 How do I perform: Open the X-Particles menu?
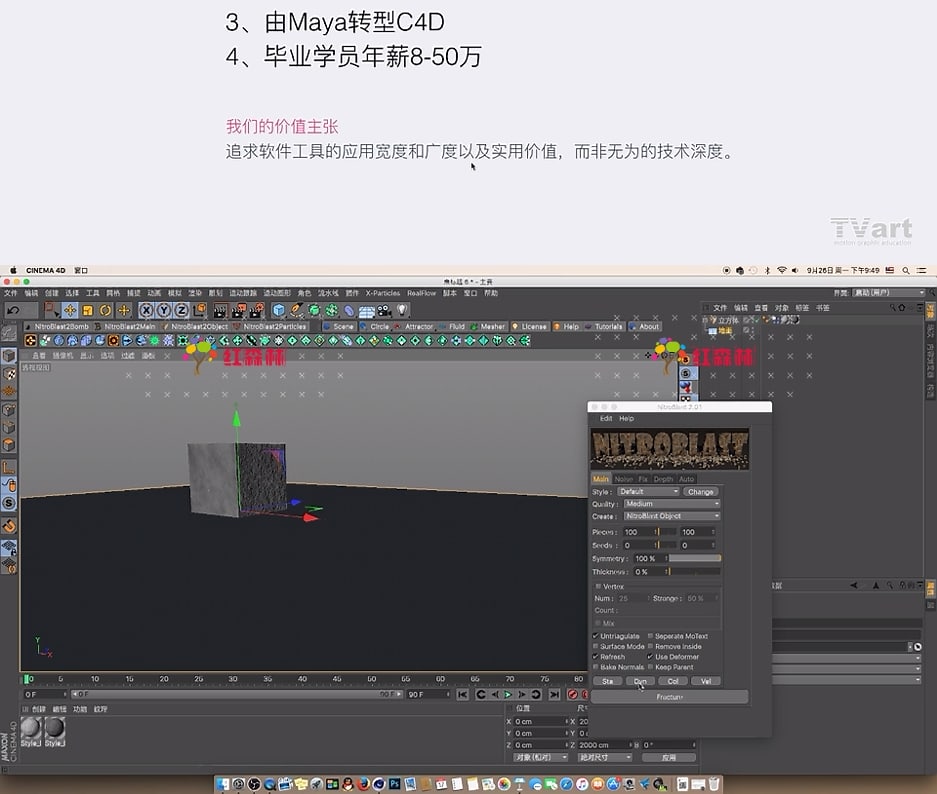[382, 293]
